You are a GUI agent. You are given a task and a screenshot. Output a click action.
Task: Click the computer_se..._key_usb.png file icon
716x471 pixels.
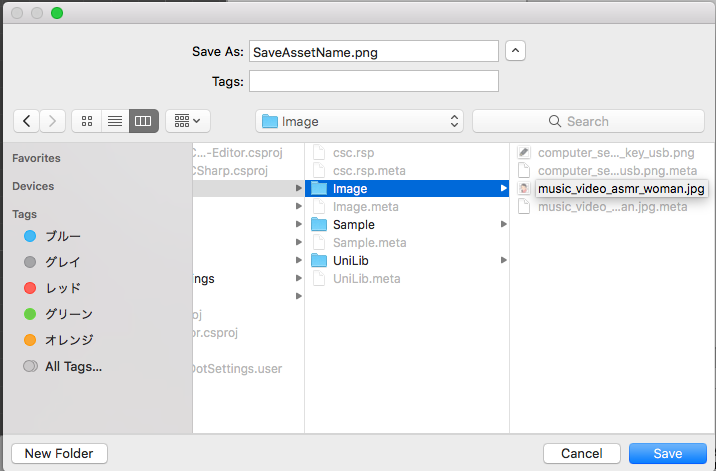point(524,153)
